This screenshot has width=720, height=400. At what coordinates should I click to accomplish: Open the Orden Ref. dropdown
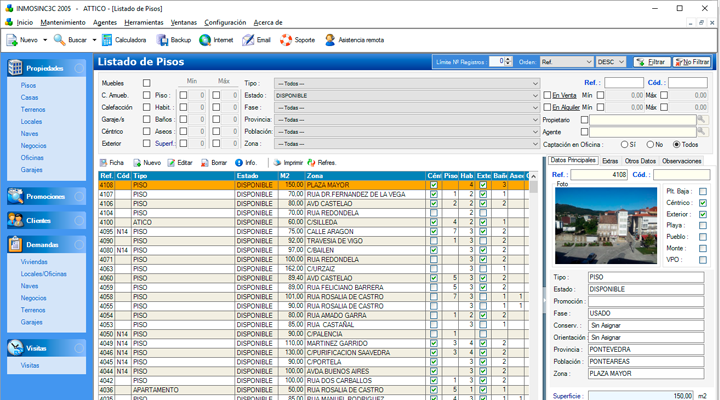tap(566, 62)
